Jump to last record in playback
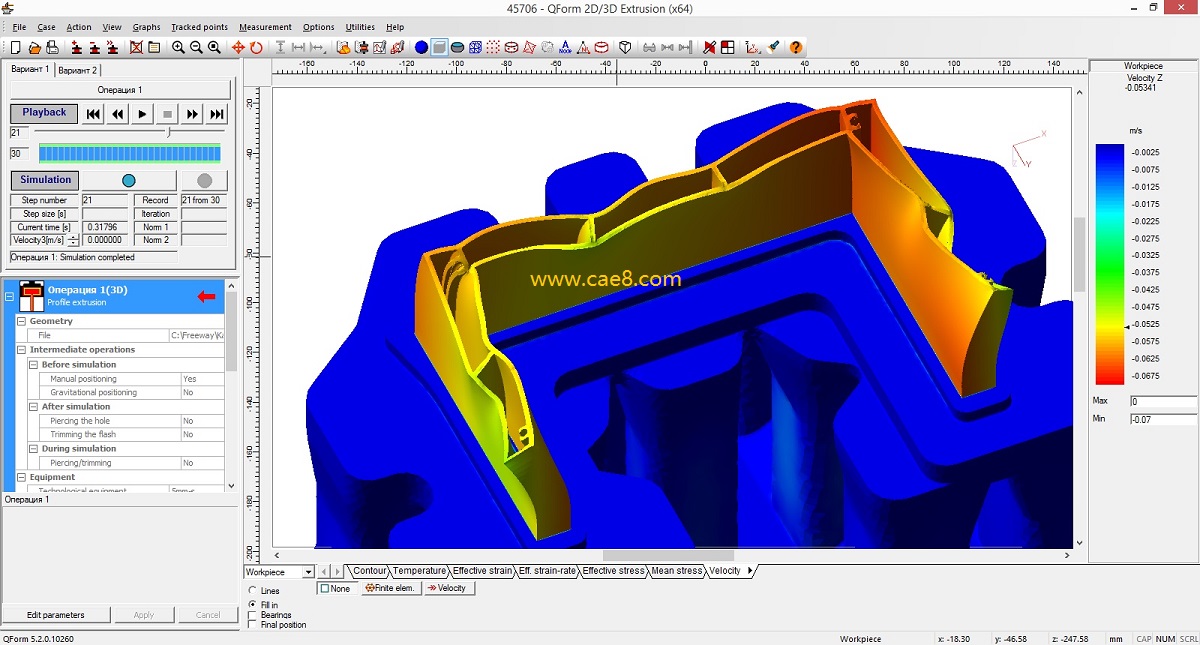The width and height of the screenshot is (1200, 645). click(x=217, y=114)
